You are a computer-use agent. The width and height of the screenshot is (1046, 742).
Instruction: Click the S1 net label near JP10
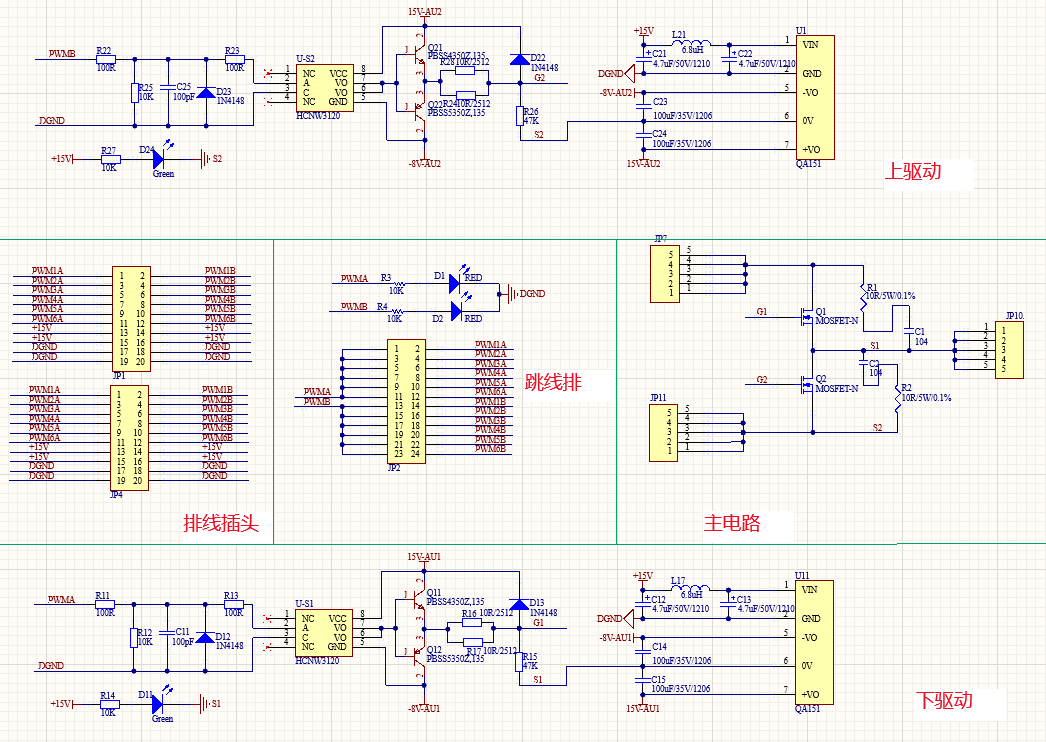(x=875, y=346)
